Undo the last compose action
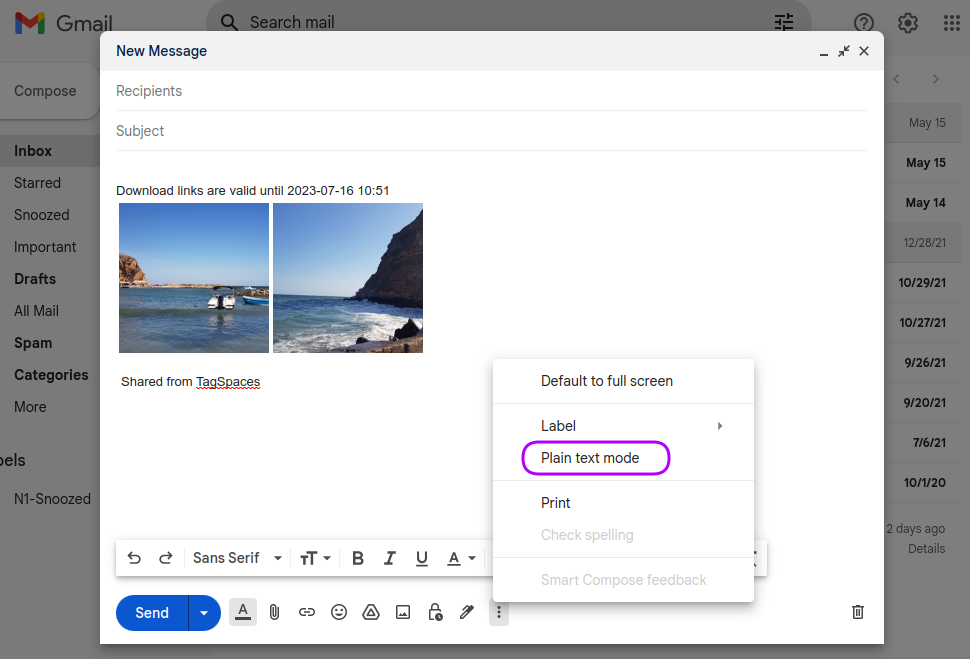The height and width of the screenshot is (659, 970). tap(135, 557)
